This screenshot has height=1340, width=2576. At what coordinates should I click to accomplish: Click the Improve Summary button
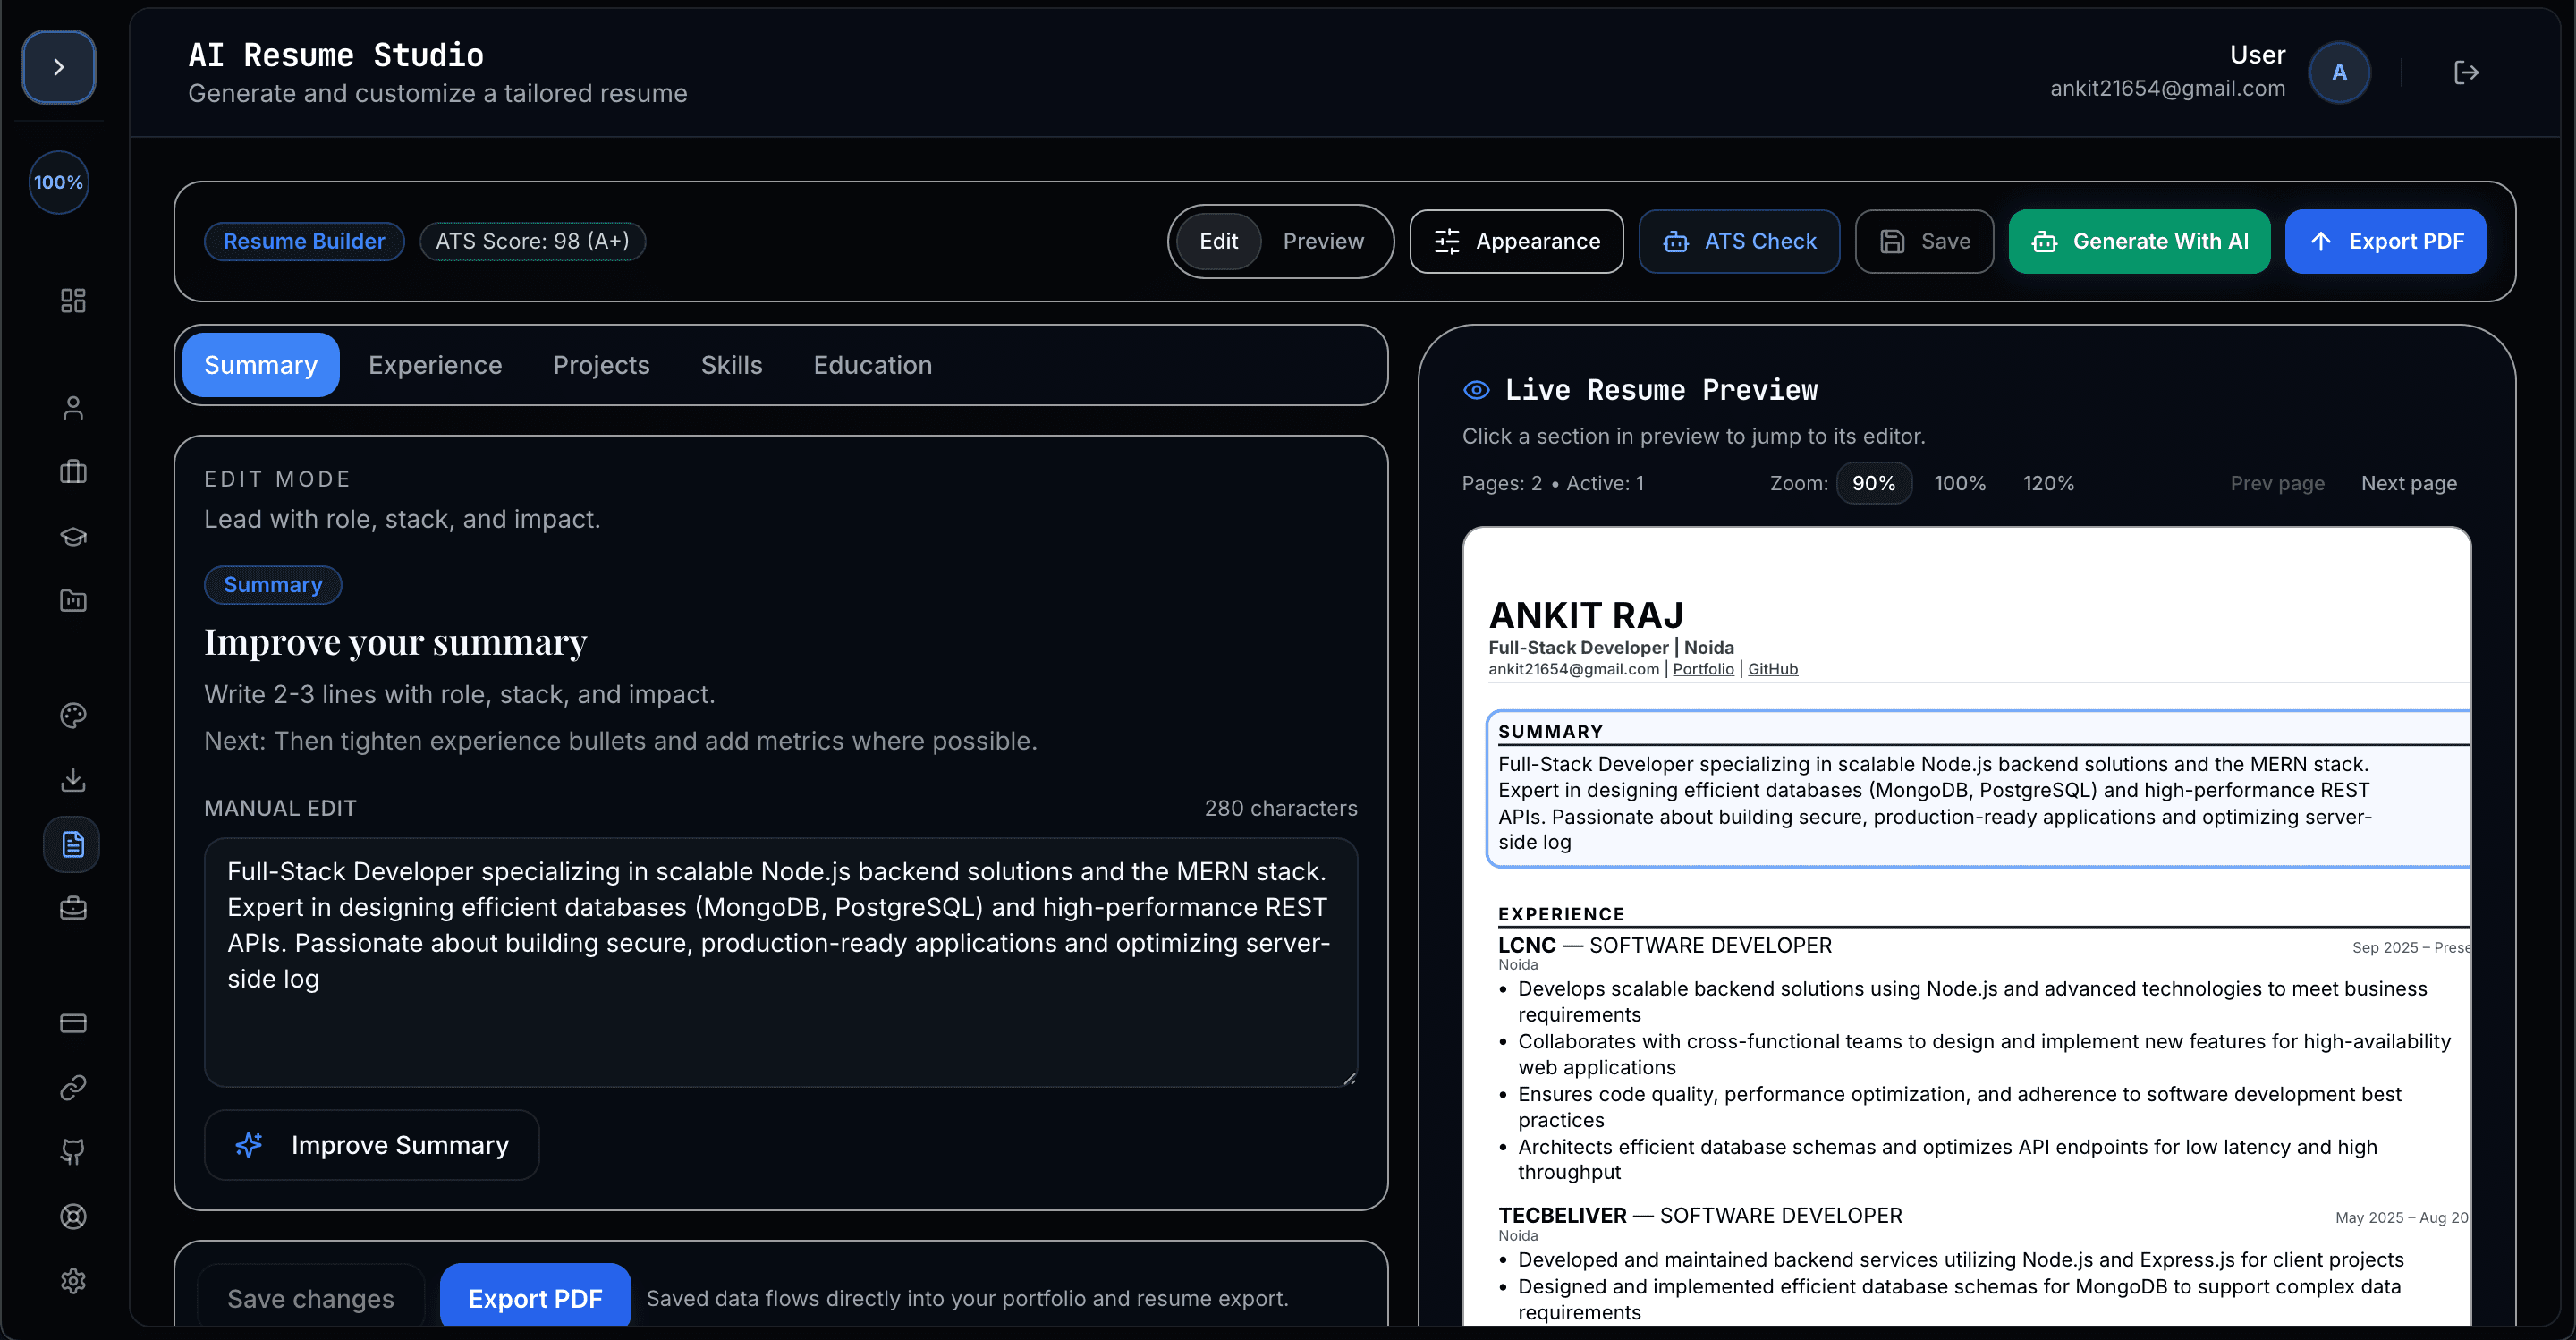pyautogui.click(x=372, y=1145)
